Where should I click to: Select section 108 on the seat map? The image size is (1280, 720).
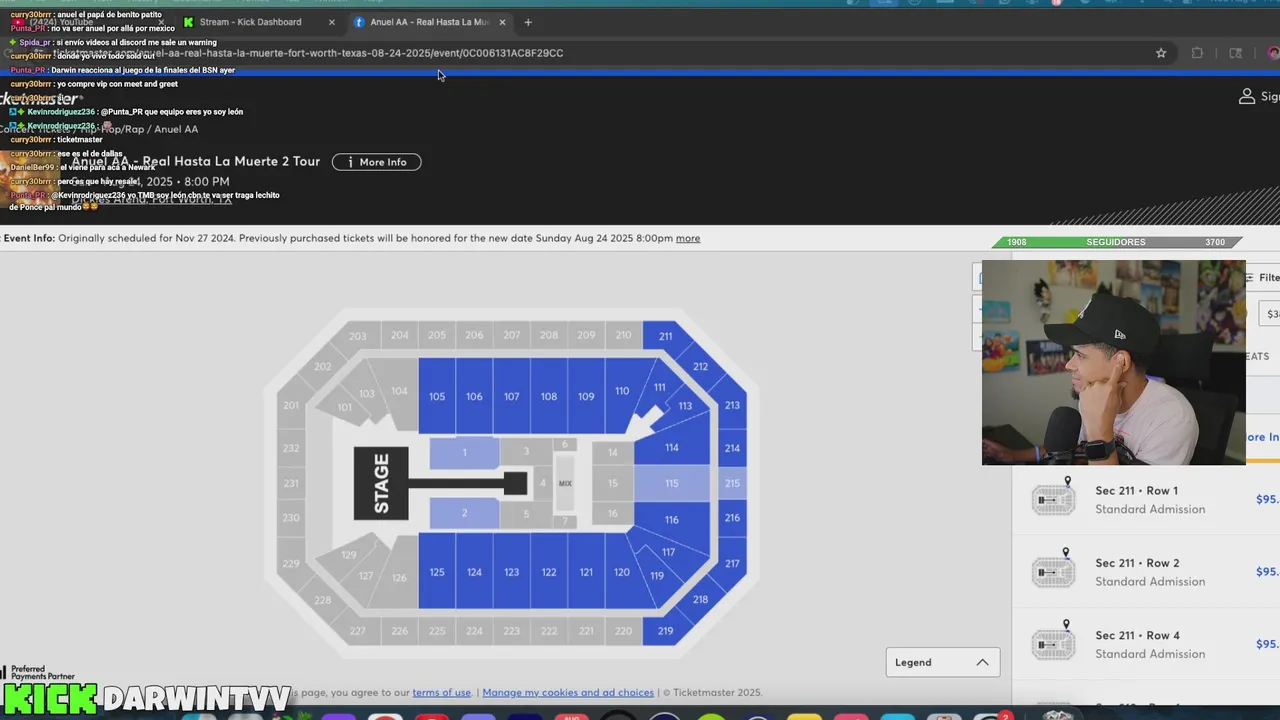point(549,396)
